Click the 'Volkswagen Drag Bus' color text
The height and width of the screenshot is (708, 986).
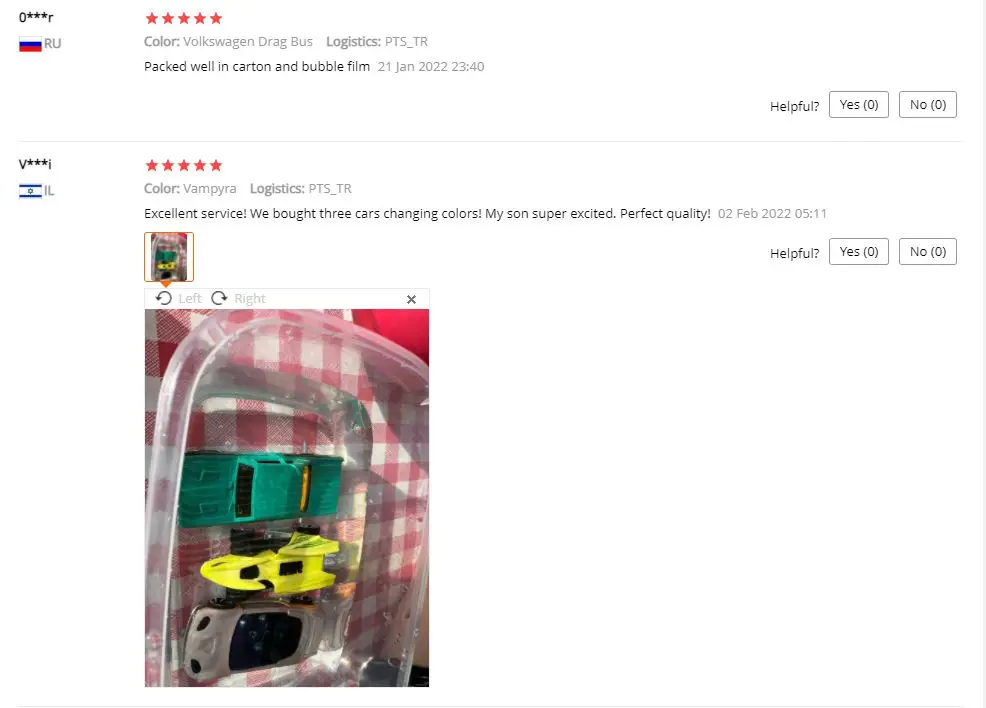248,41
